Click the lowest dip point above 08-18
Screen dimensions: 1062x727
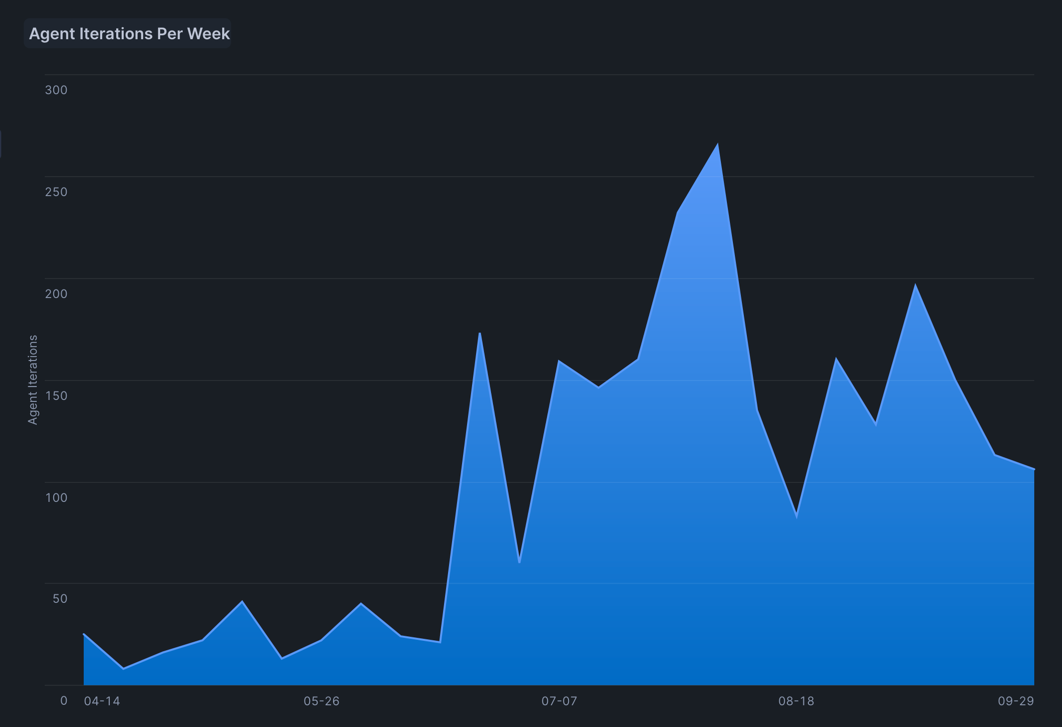tap(797, 516)
